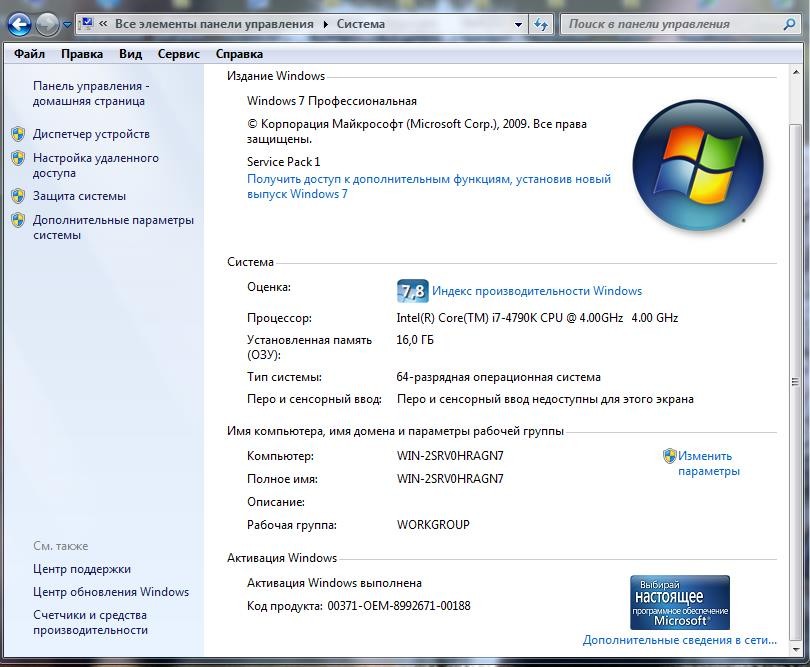This screenshot has width=810, height=667.
Task: Click the shield icon beside Защита системы
Action: pos(17,196)
